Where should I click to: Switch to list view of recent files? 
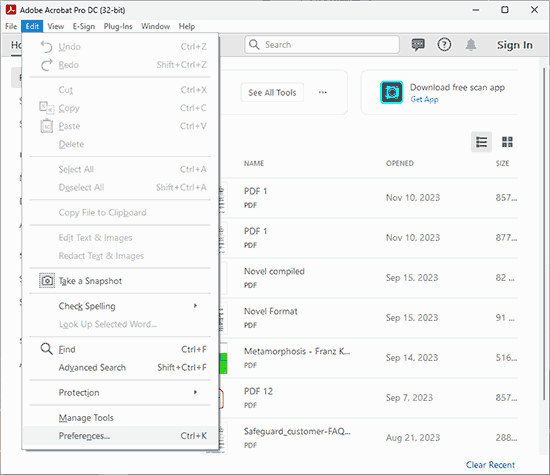click(x=481, y=142)
